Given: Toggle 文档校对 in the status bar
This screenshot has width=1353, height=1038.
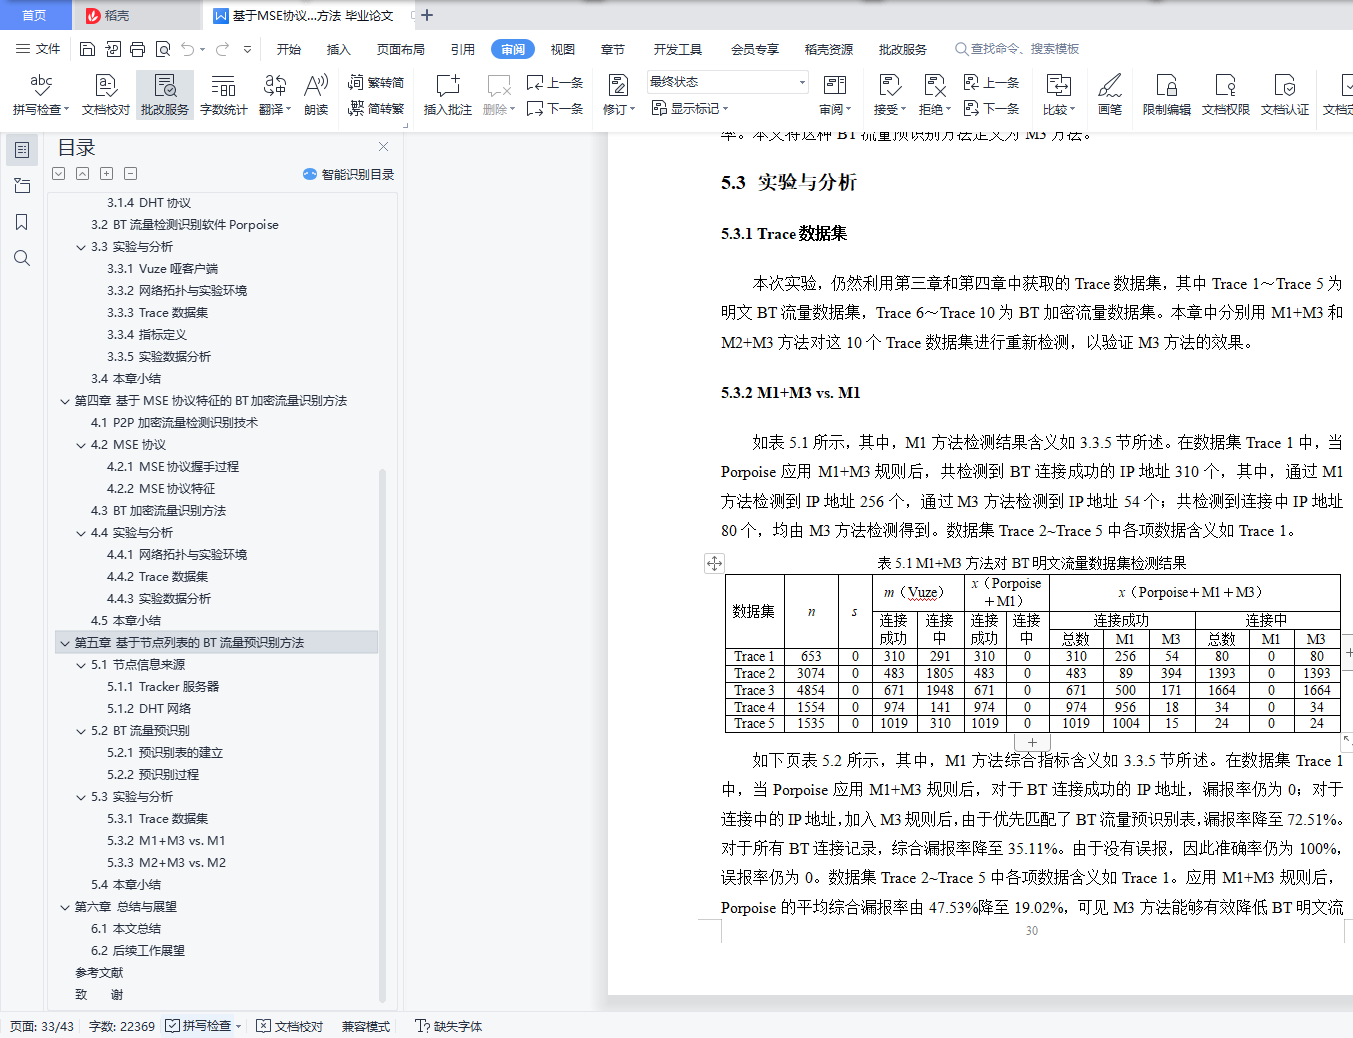Looking at the screenshot, I should (x=290, y=1026).
